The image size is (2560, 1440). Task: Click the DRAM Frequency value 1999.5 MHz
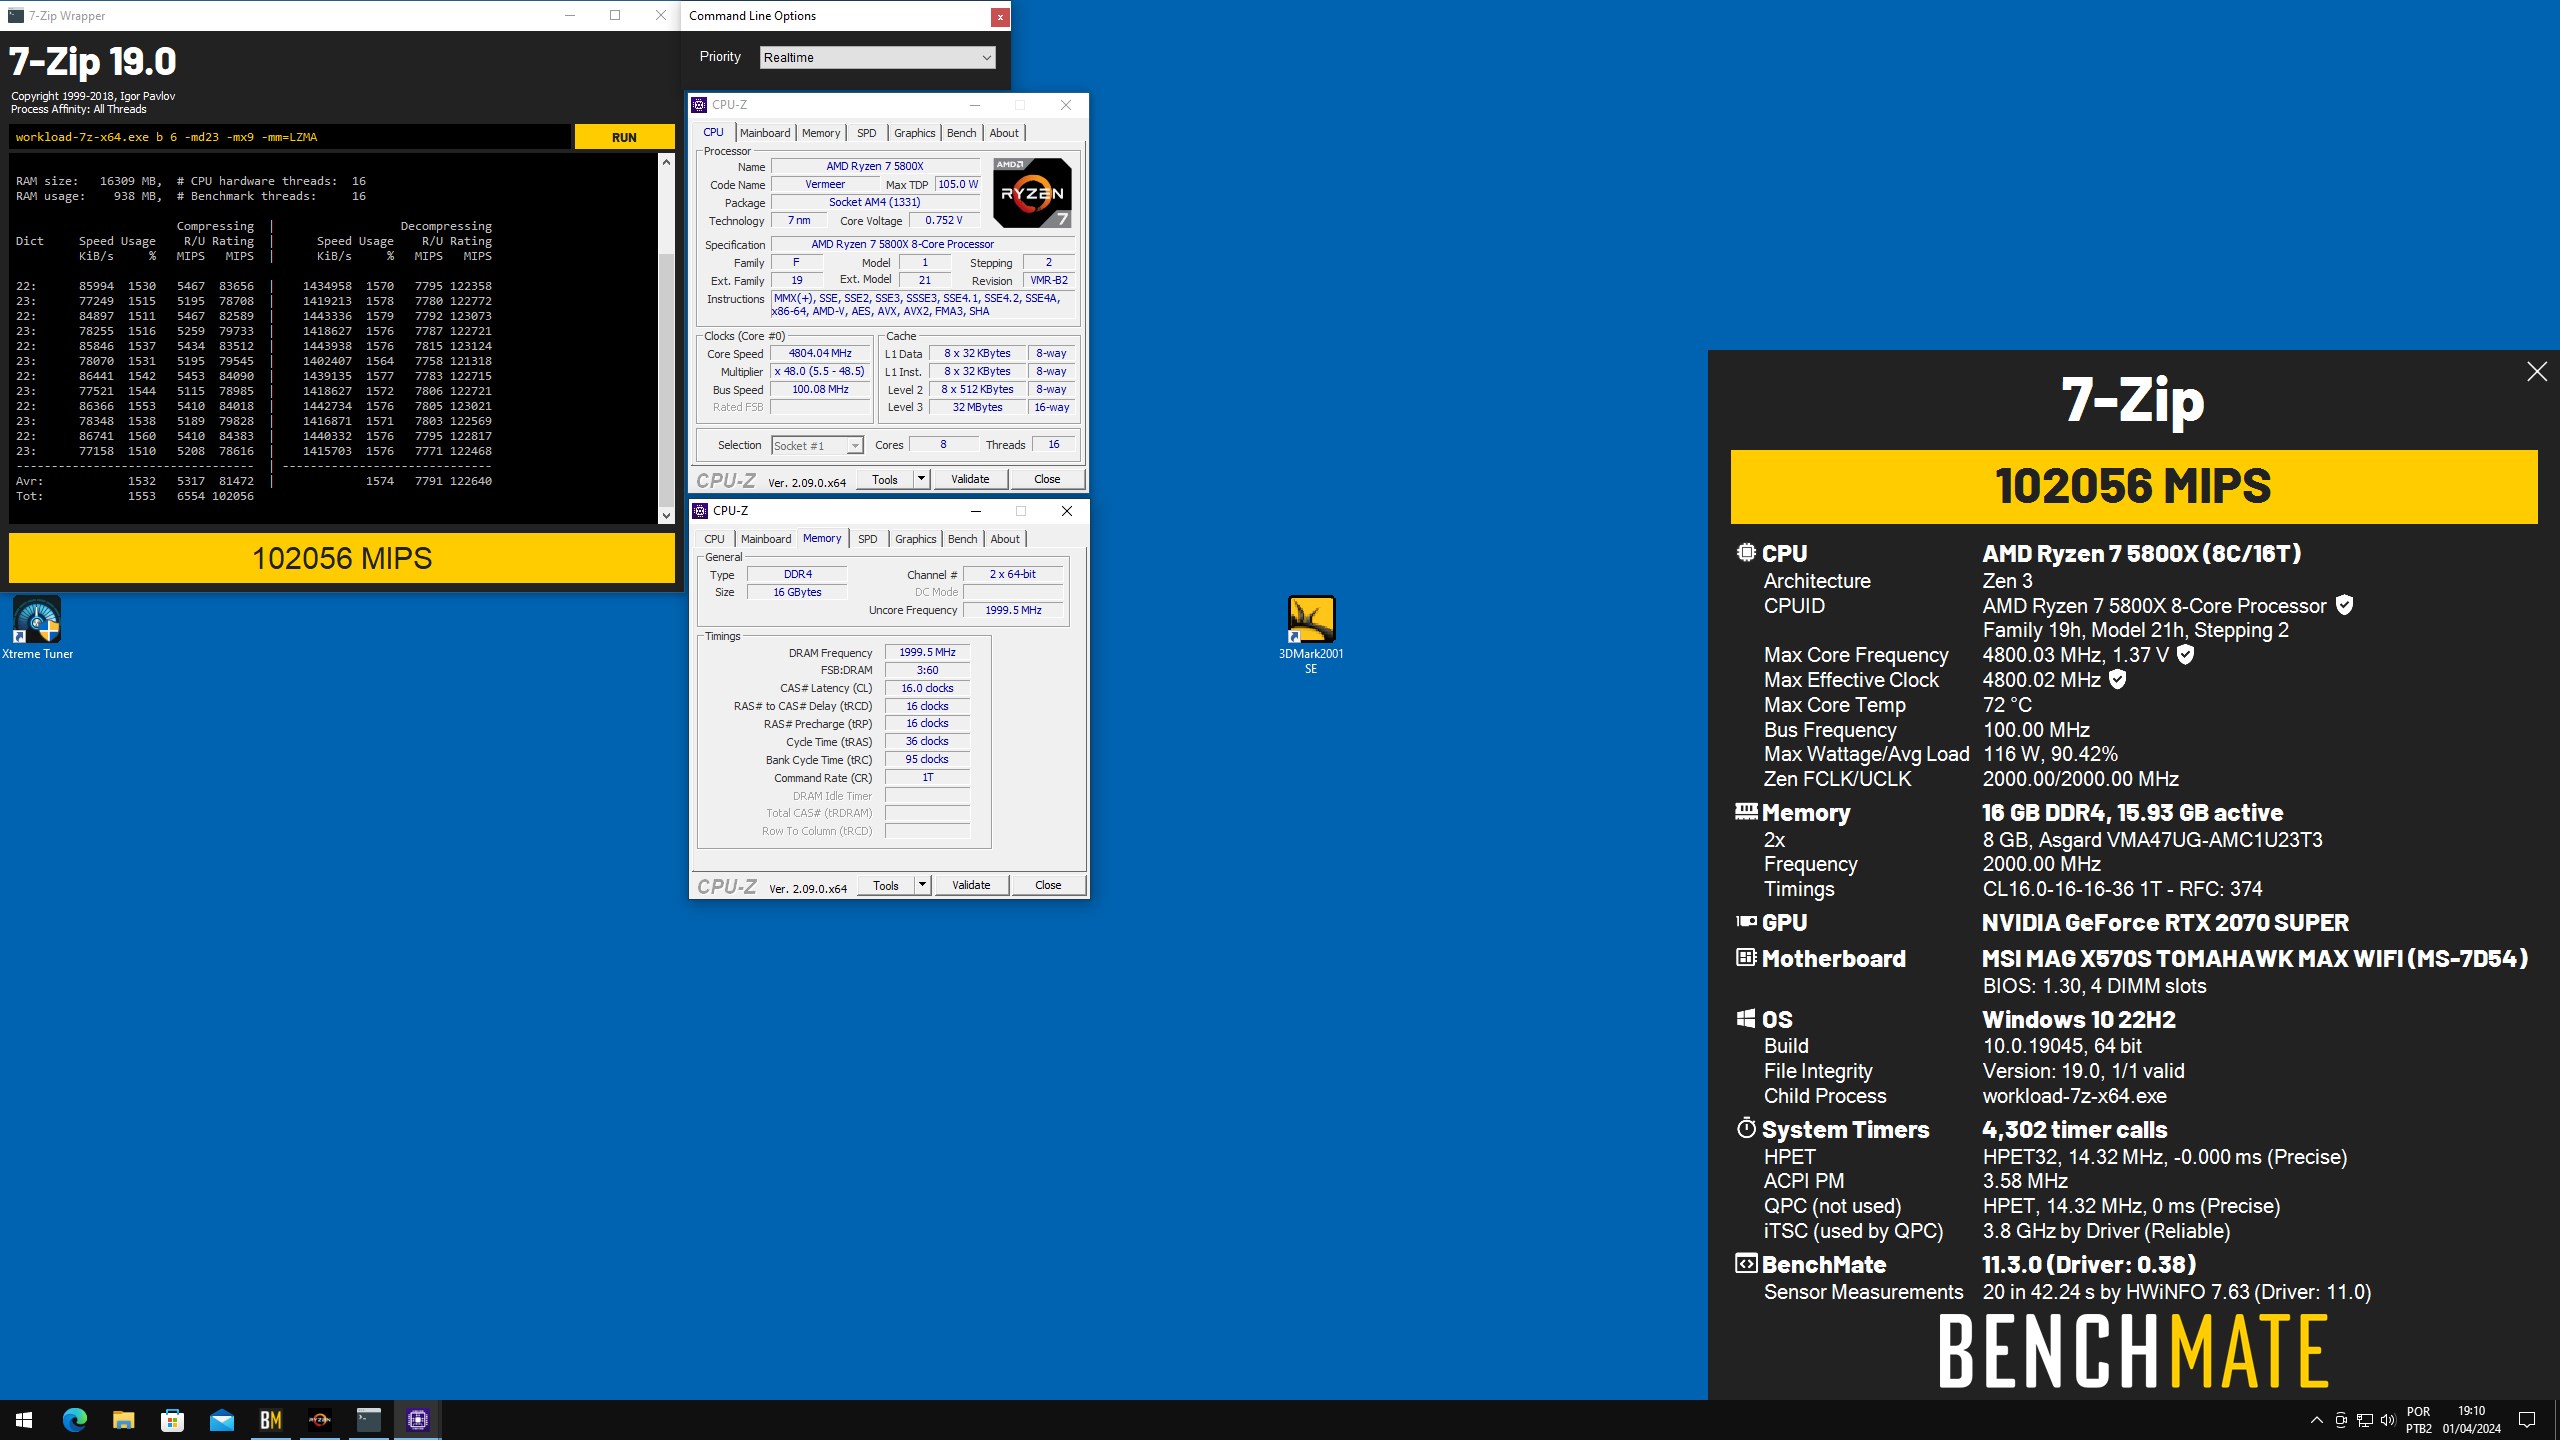(927, 652)
